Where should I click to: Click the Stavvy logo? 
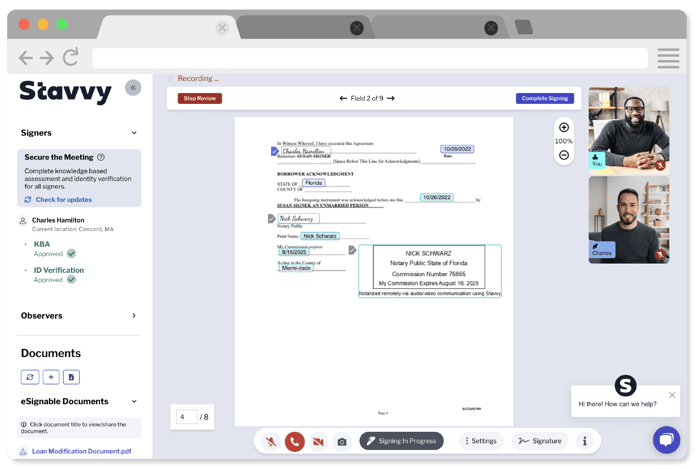(x=65, y=91)
